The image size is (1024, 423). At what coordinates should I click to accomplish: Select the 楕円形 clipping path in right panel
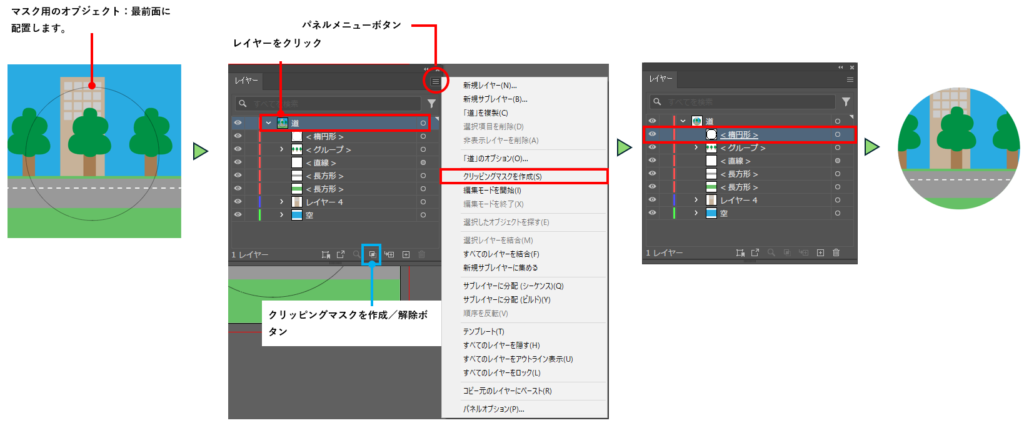click(x=739, y=134)
